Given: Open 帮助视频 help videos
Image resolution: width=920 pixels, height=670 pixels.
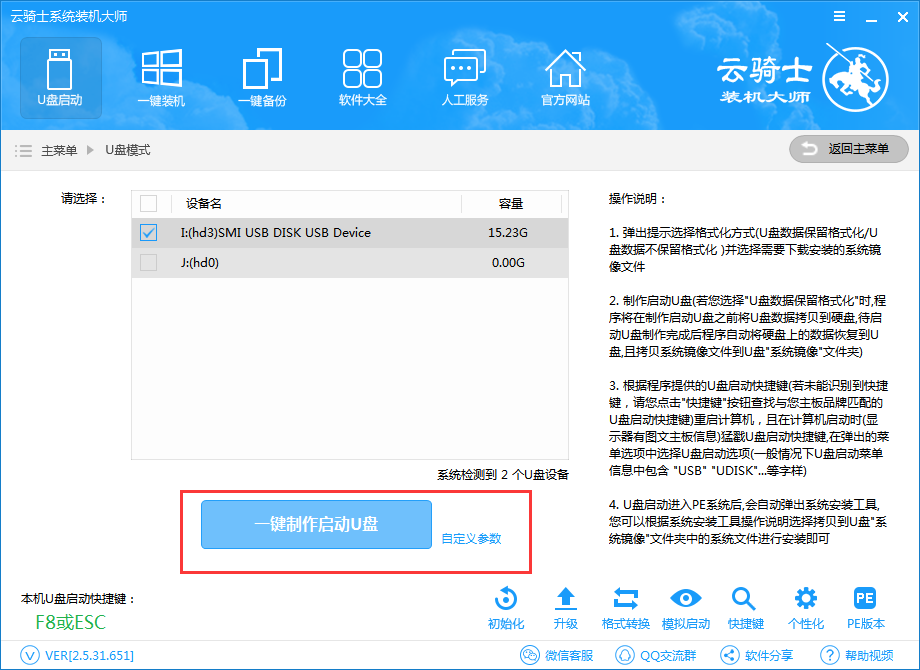Looking at the screenshot, I should point(857,655).
